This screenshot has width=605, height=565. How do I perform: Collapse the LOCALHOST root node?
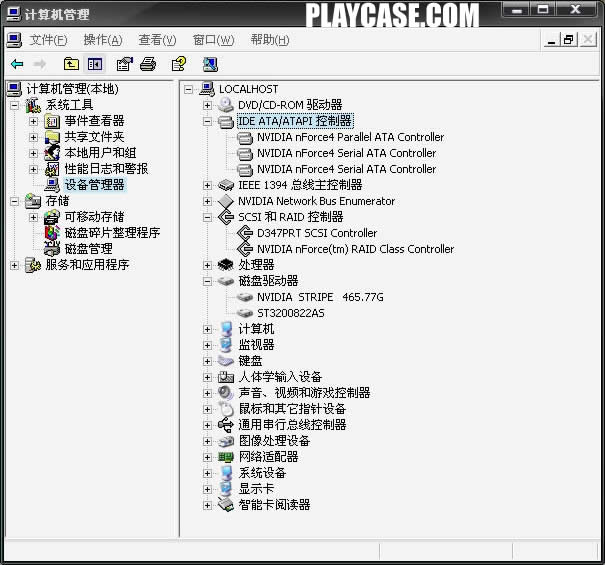point(188,90)
